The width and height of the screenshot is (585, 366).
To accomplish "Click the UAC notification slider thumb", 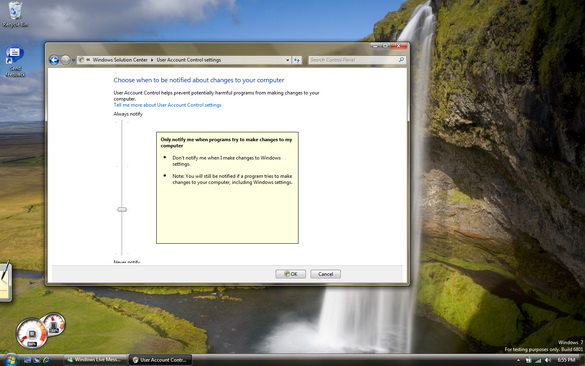I will click(122, 209).
